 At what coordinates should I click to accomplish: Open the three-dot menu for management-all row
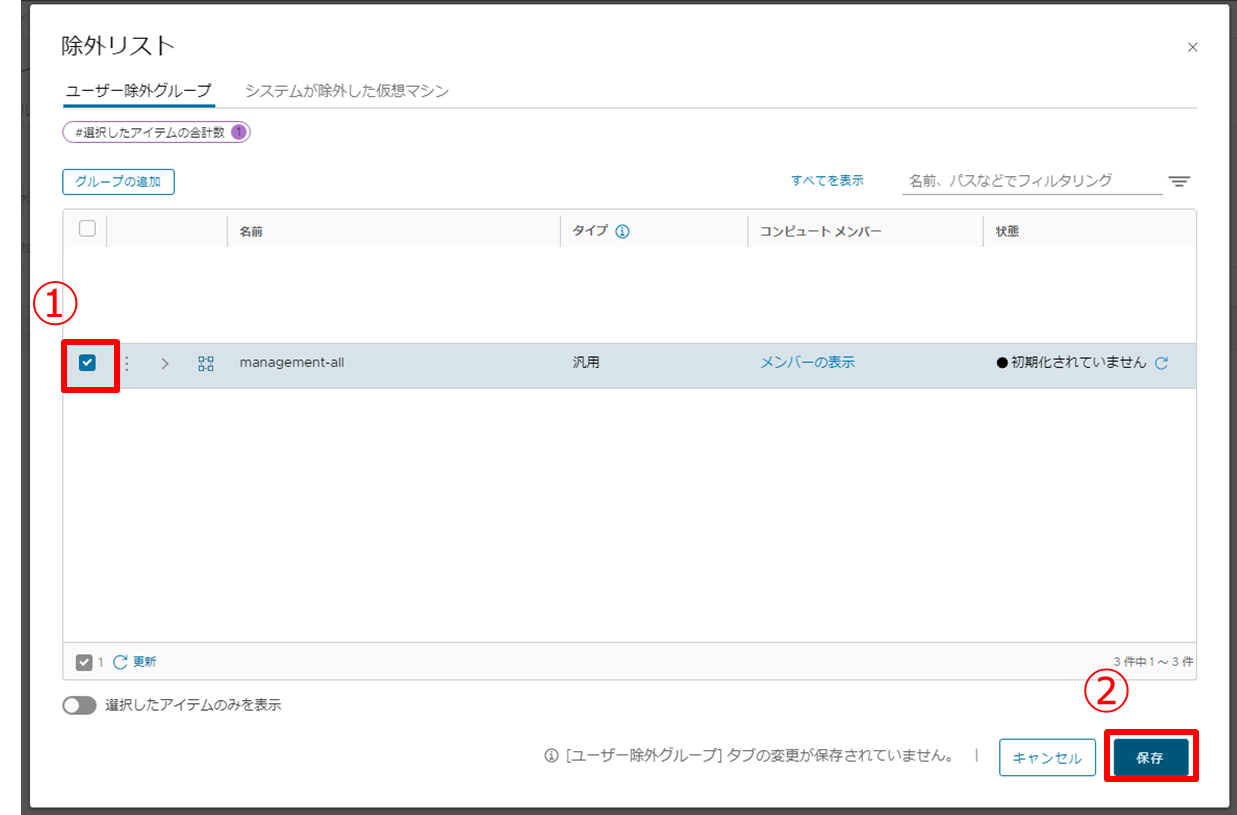pos(127,363)
